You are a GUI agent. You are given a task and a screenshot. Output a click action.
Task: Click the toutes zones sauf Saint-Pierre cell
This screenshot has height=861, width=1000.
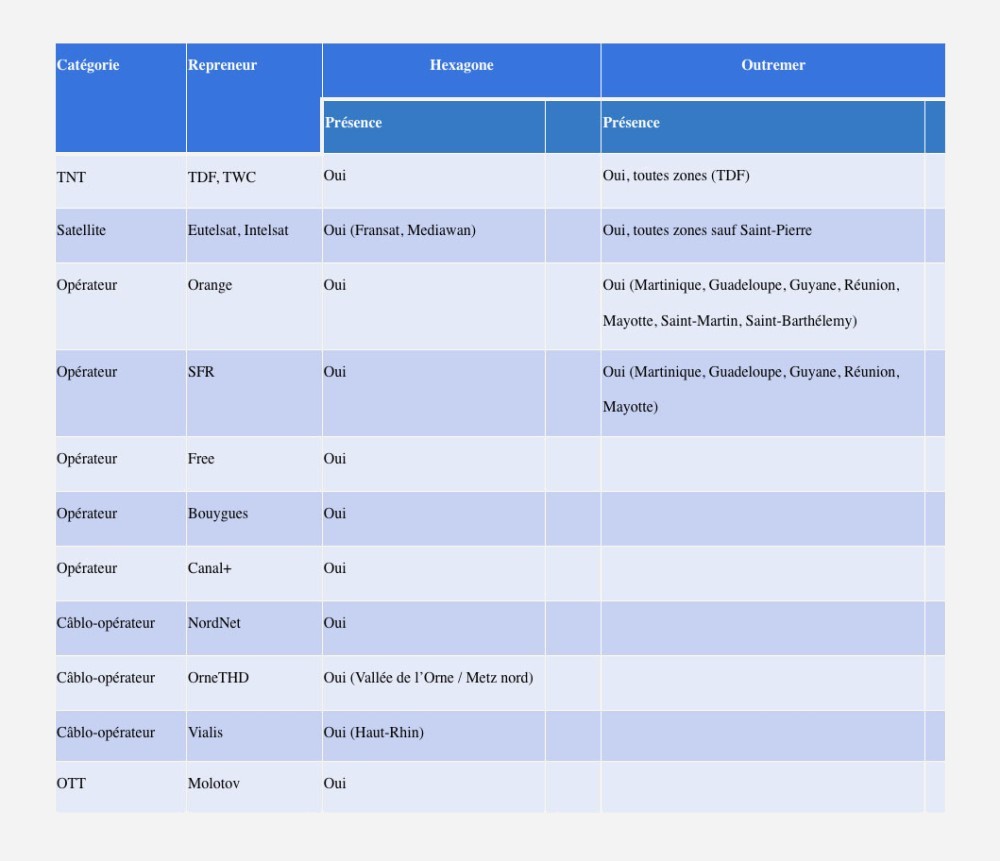(x=707, y=231)
